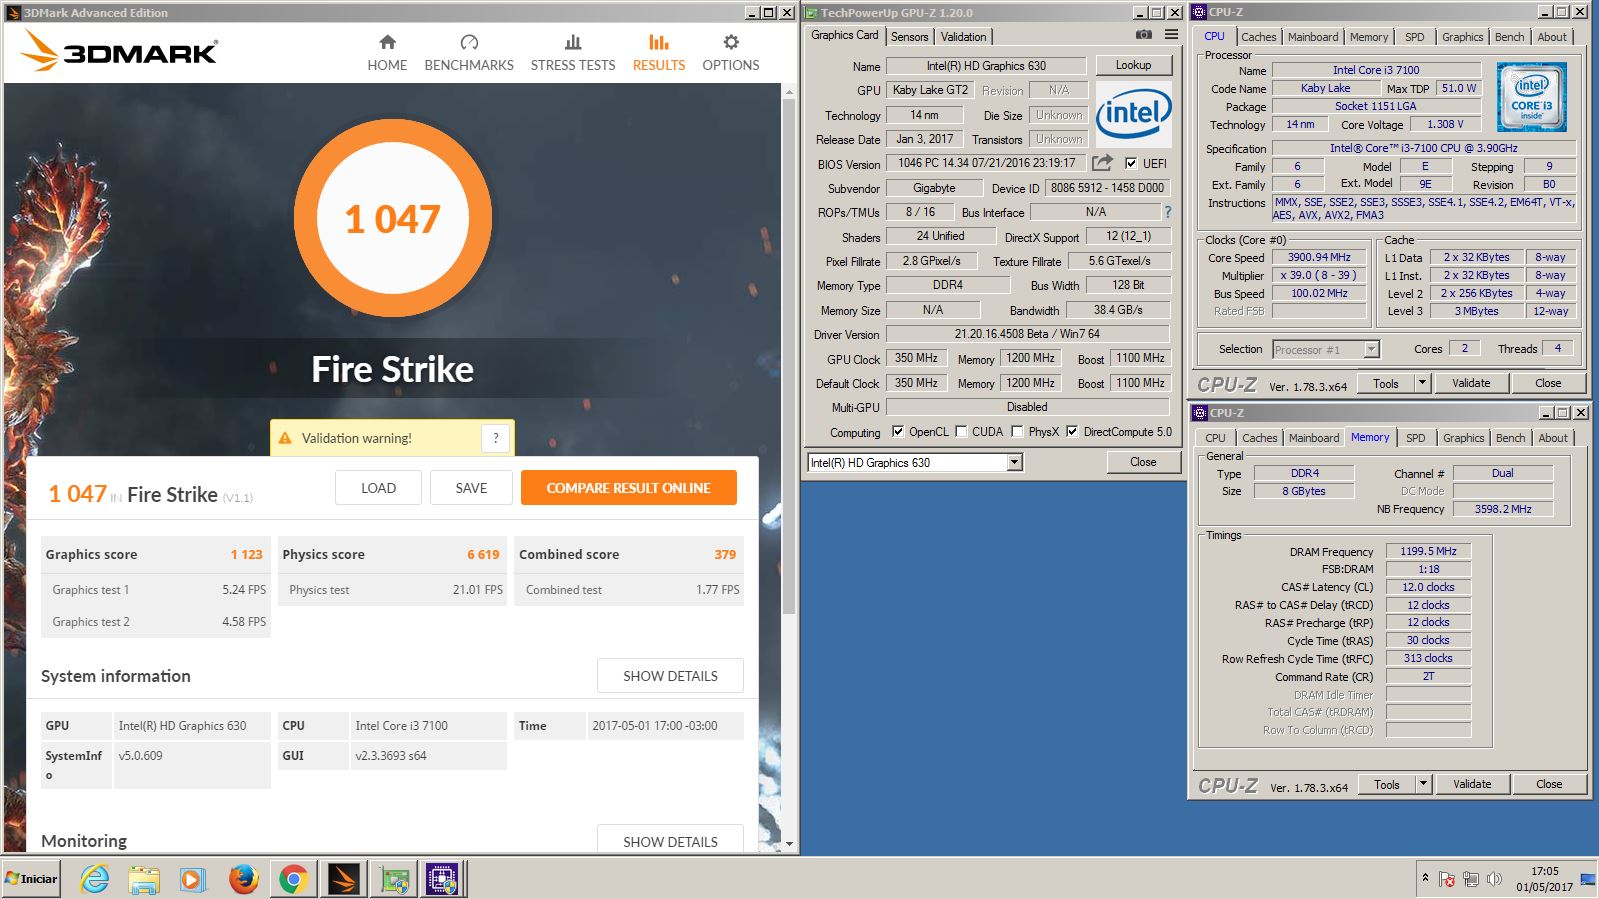Click SAVE button in 3DMark
Screen dimensions: 1599x899
click(471, 488)
